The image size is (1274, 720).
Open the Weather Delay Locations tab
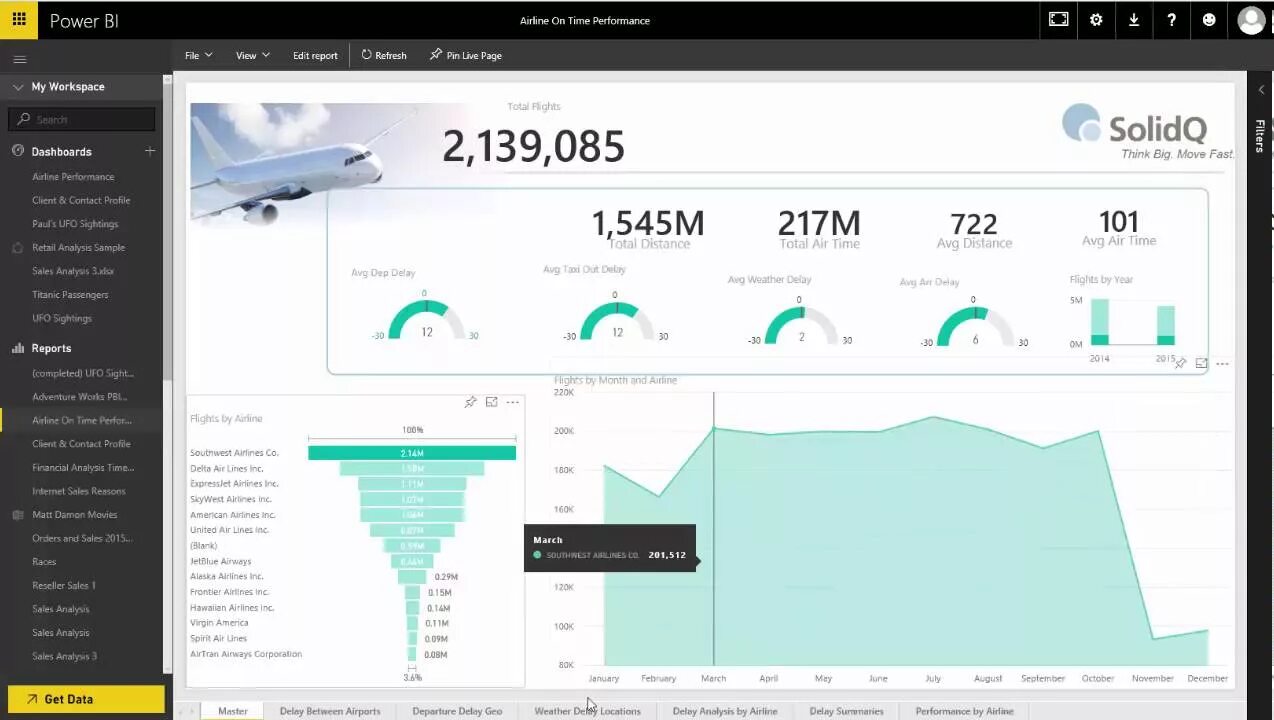(x=587, y=711)
